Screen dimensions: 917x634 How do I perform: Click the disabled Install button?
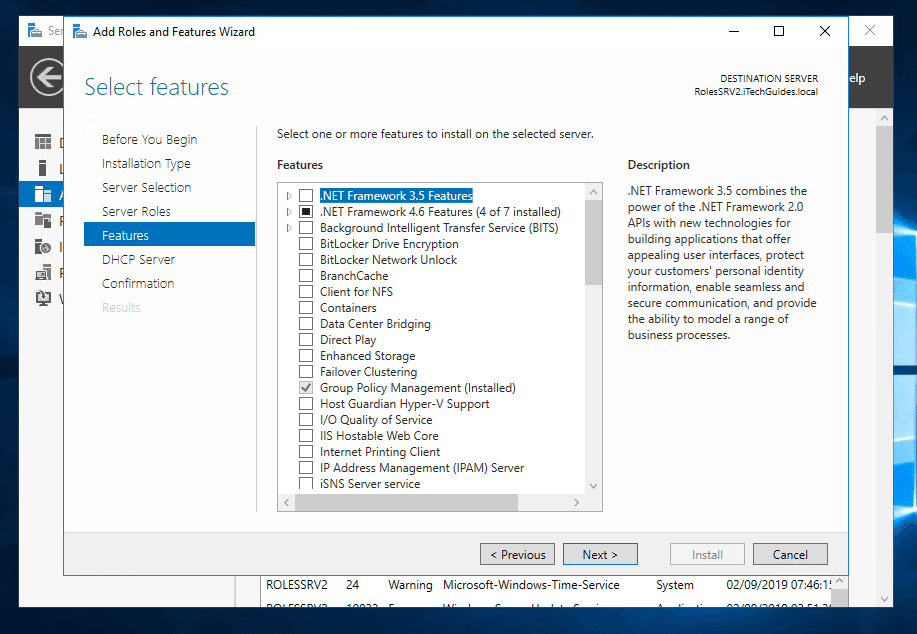[707, 554]
